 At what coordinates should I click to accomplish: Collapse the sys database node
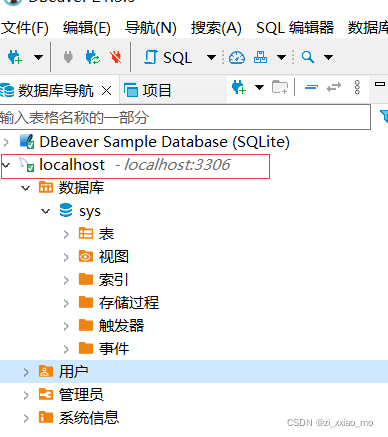coord(45,211)
